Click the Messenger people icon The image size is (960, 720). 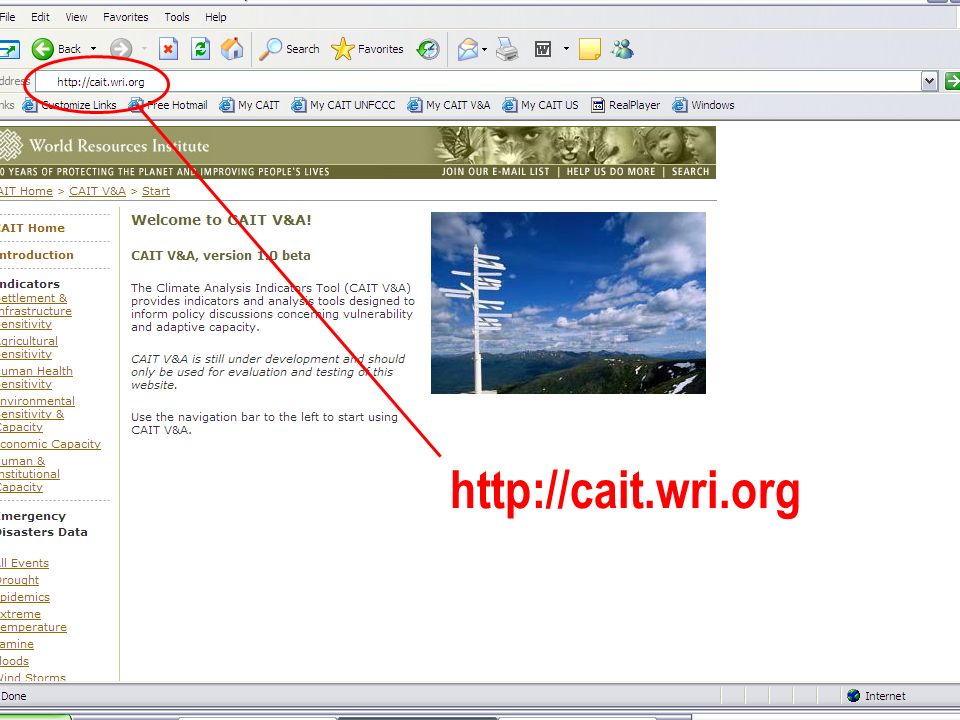622,49
